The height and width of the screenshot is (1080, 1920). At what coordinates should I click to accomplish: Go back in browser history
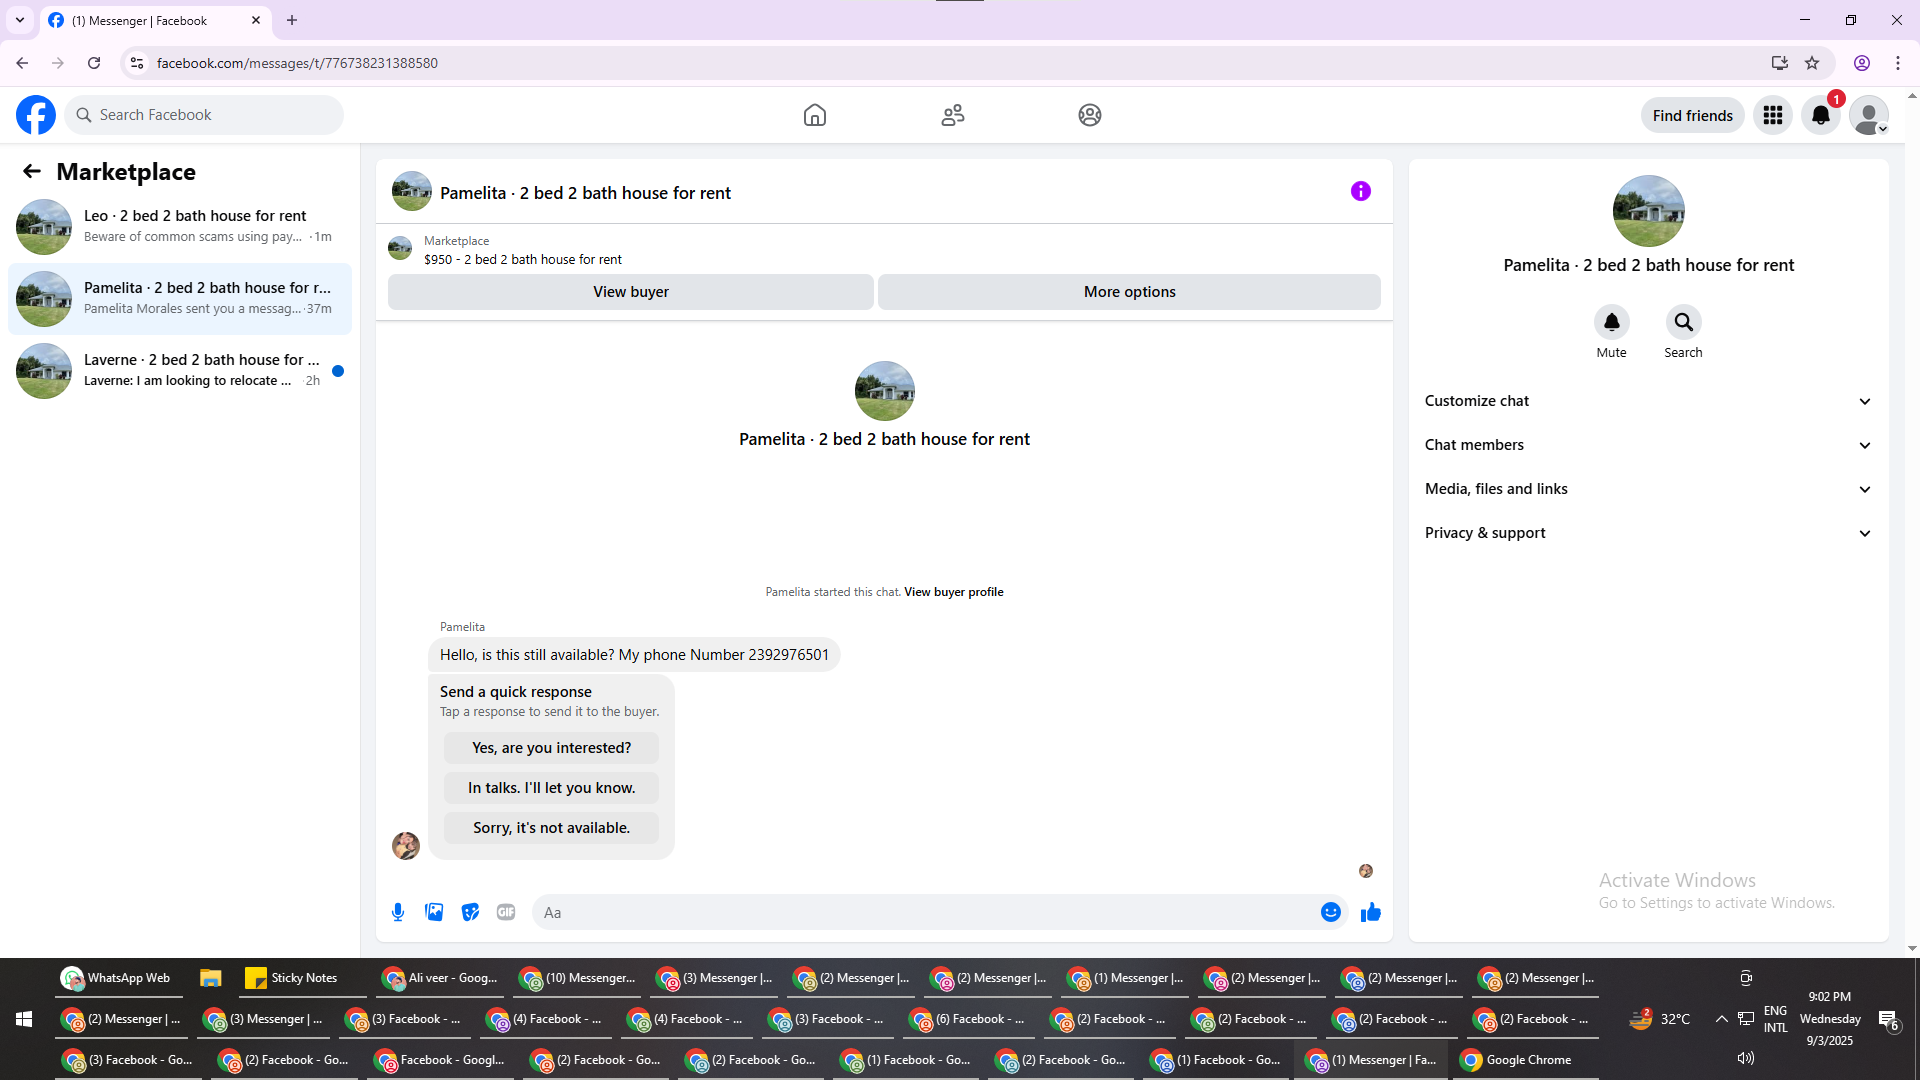pyautogui.click(x=22, y=63)
